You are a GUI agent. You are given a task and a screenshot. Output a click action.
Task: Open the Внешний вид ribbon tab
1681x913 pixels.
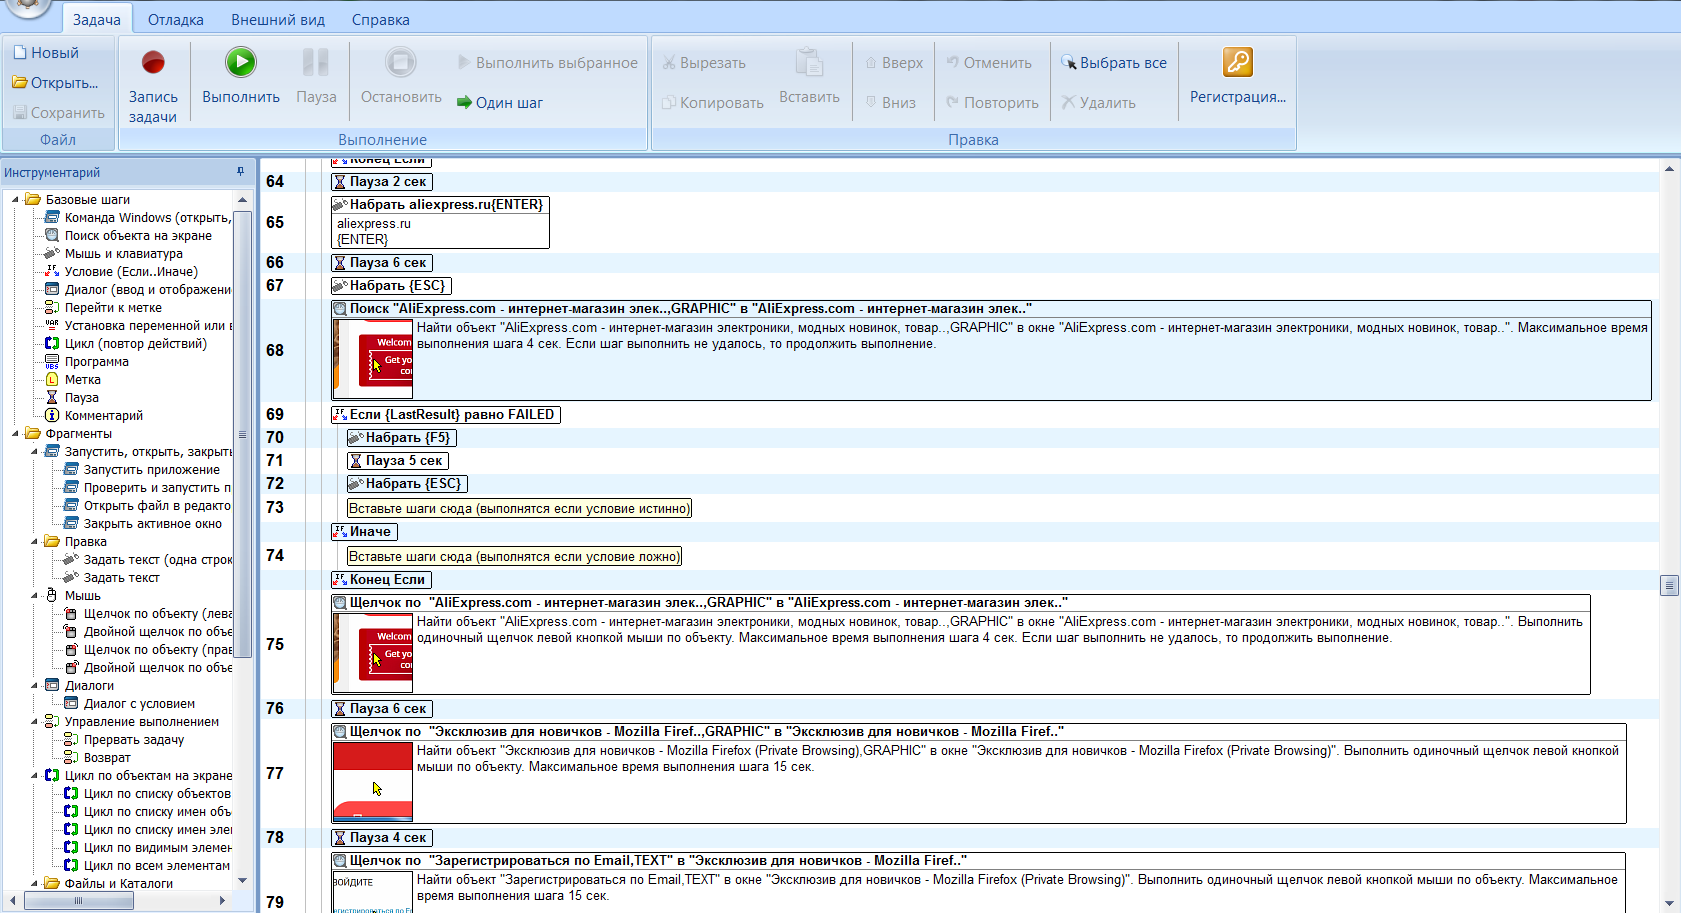pos(278,20)
